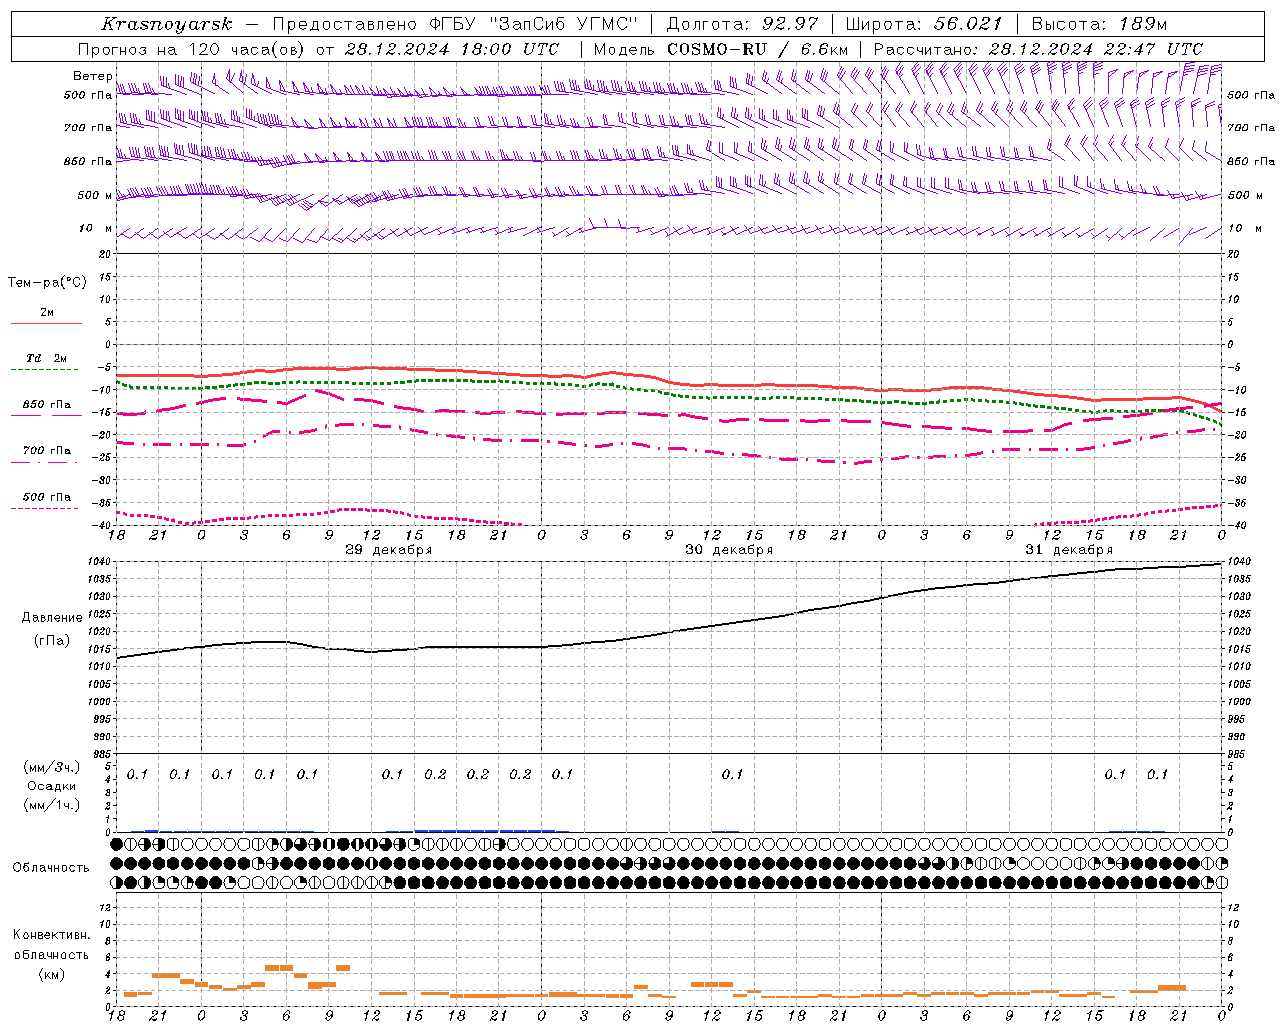Select the "Широта: 56.021" header text
The image size is (1280, 1024).
coord(924,24)
